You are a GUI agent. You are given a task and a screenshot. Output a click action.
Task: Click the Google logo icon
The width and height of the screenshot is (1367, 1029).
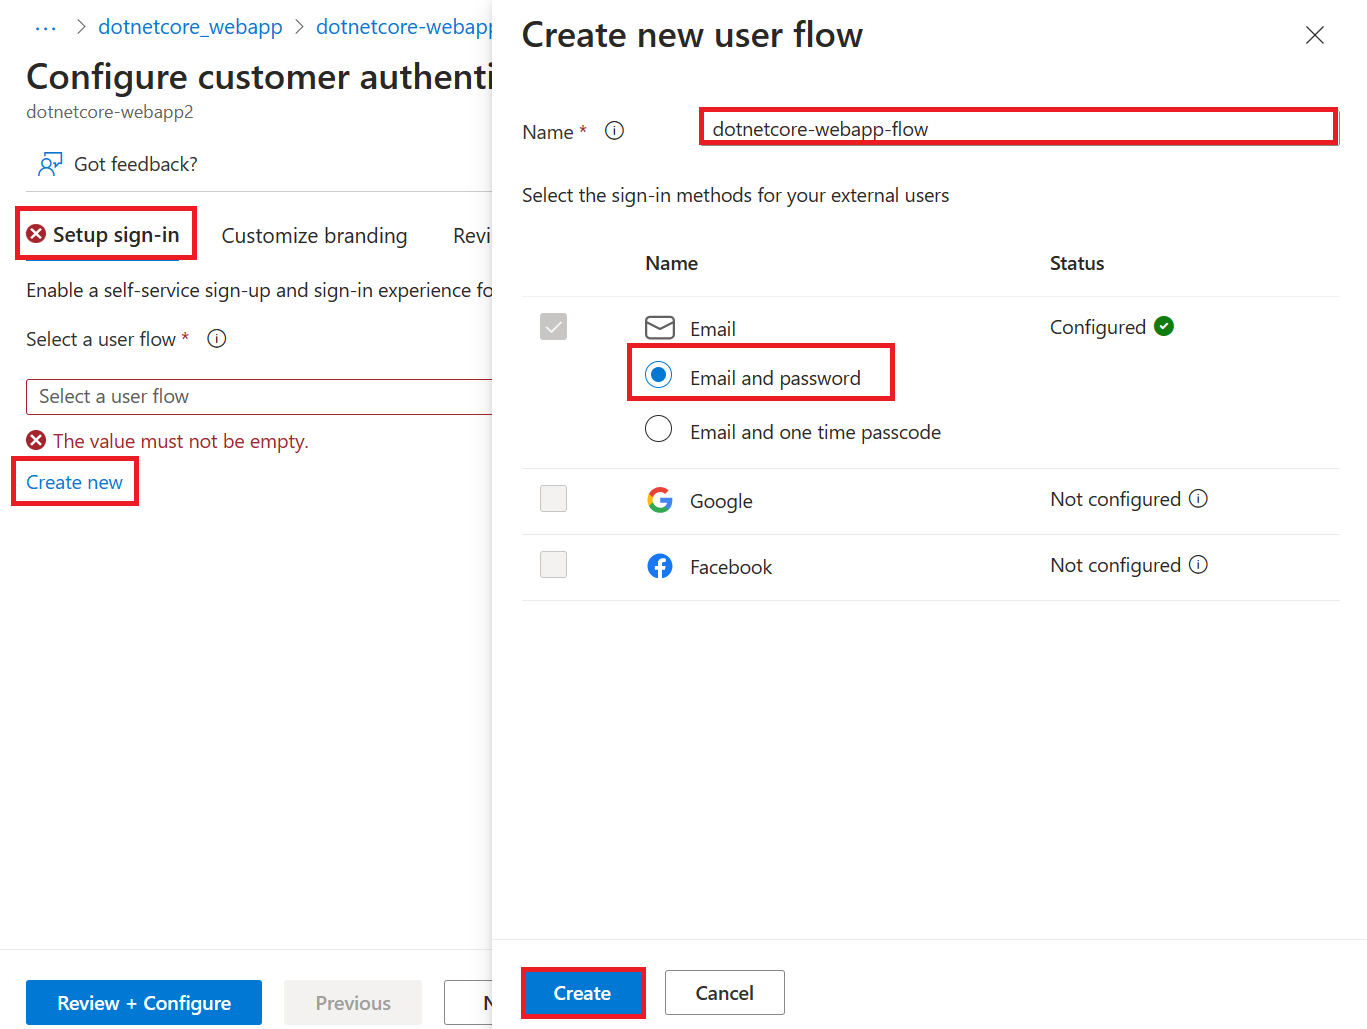(660, 500)
